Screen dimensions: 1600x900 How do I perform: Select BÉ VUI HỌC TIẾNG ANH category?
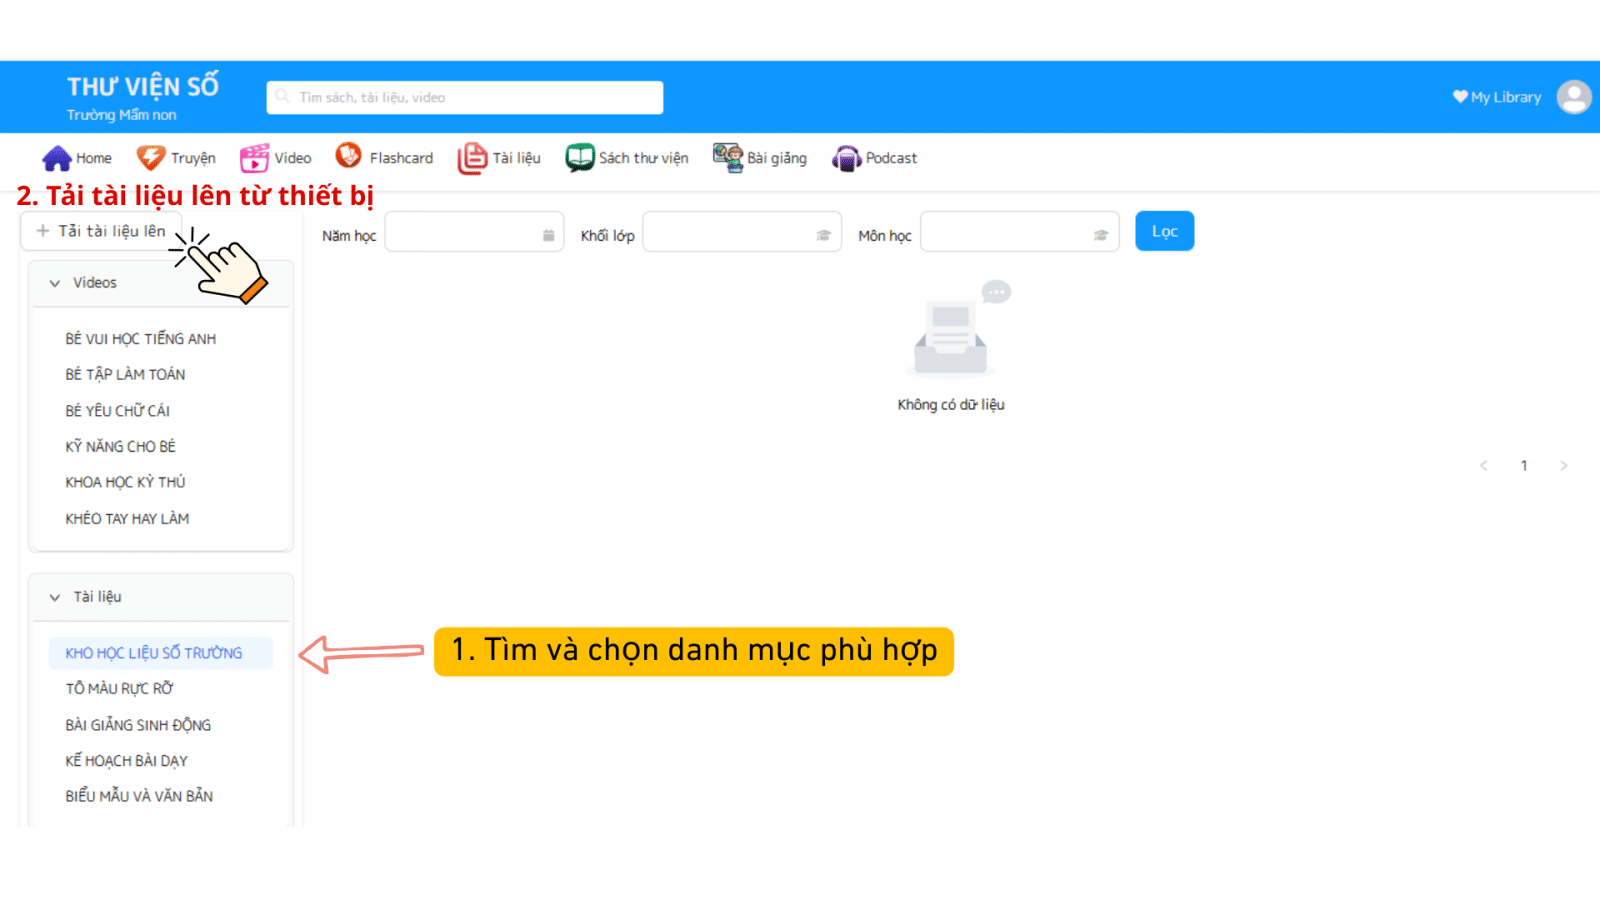tap(141, 339)
